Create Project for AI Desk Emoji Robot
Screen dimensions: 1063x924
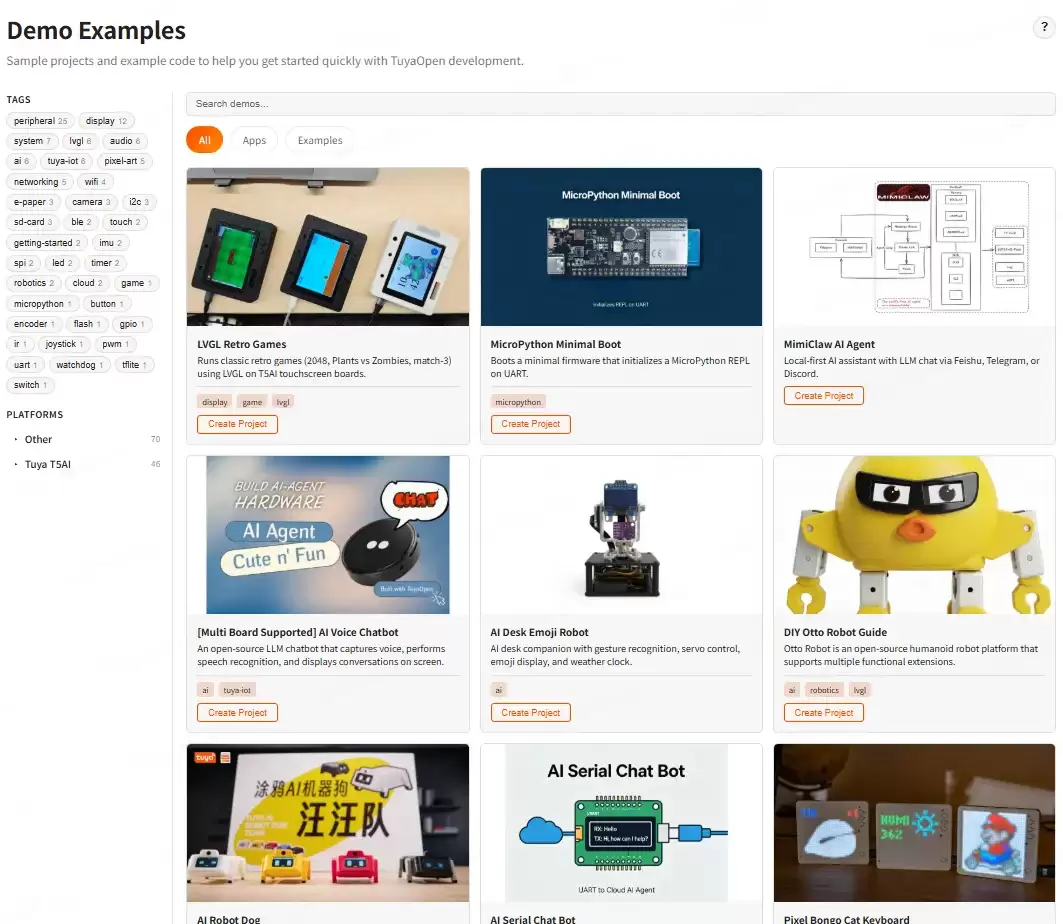[531, 713]
